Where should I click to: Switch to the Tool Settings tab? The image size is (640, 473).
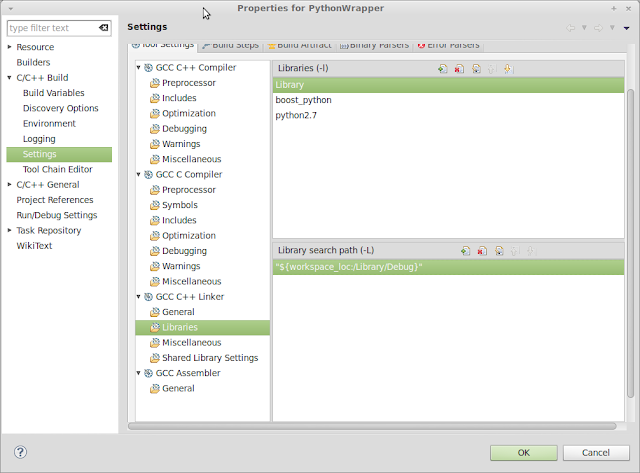163,45
